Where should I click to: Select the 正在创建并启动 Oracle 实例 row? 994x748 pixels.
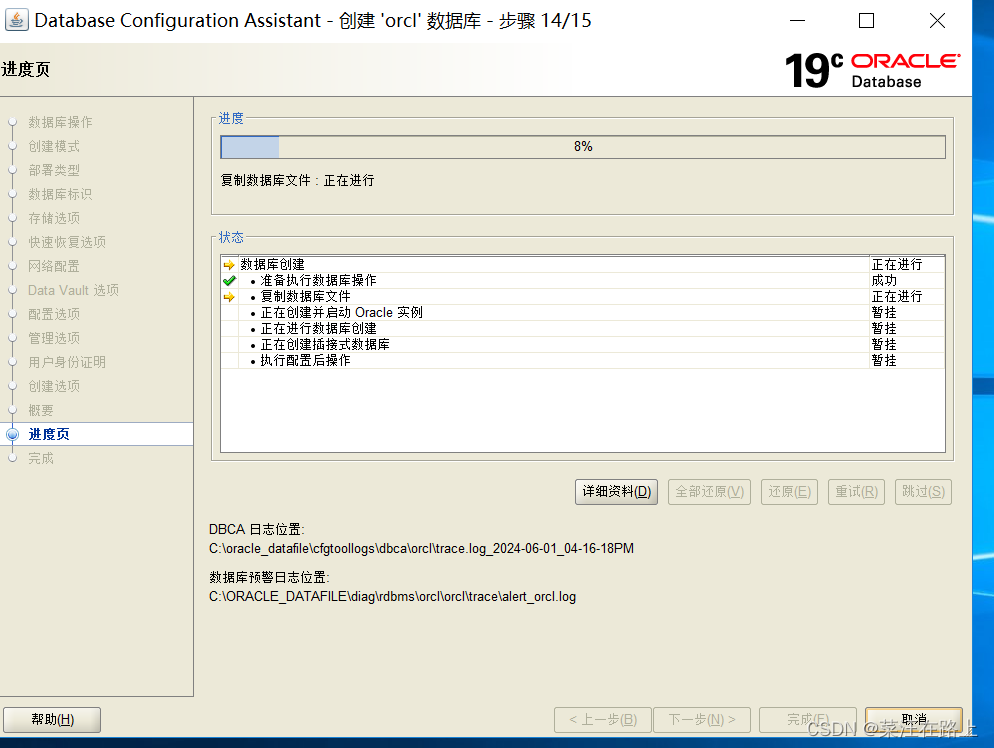pos(583,313)
